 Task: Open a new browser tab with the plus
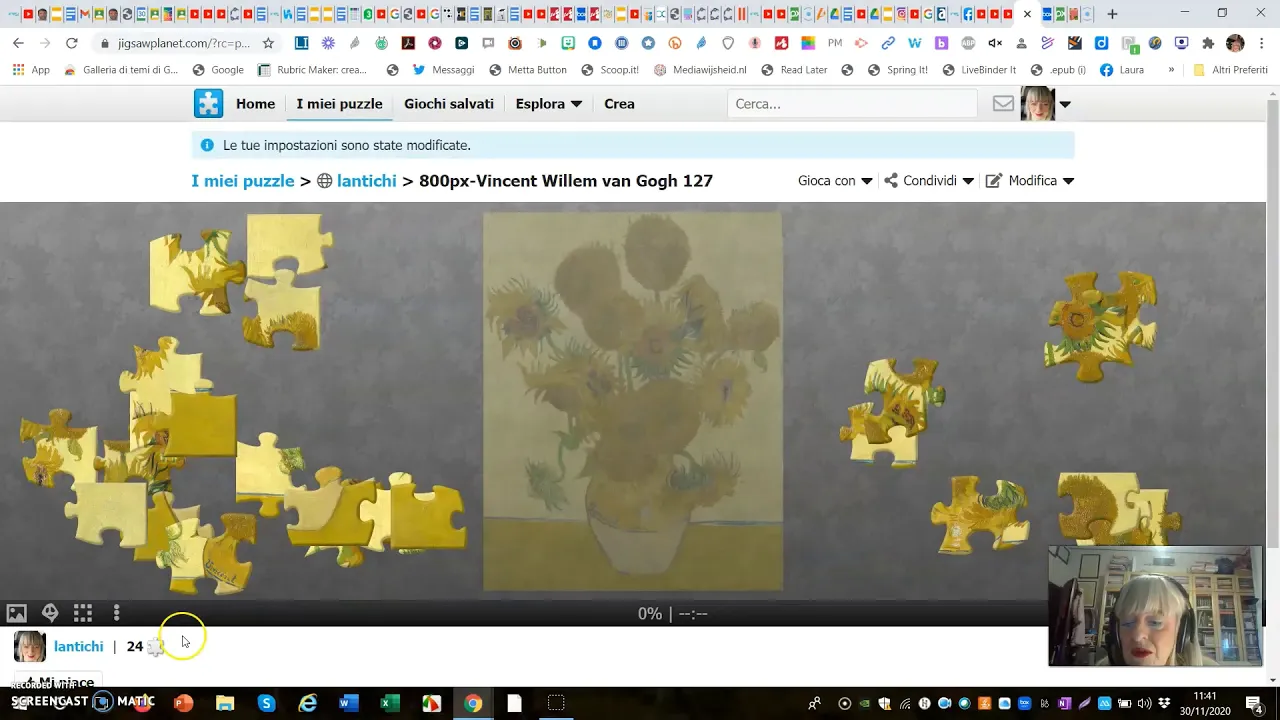coord(1112,14)
